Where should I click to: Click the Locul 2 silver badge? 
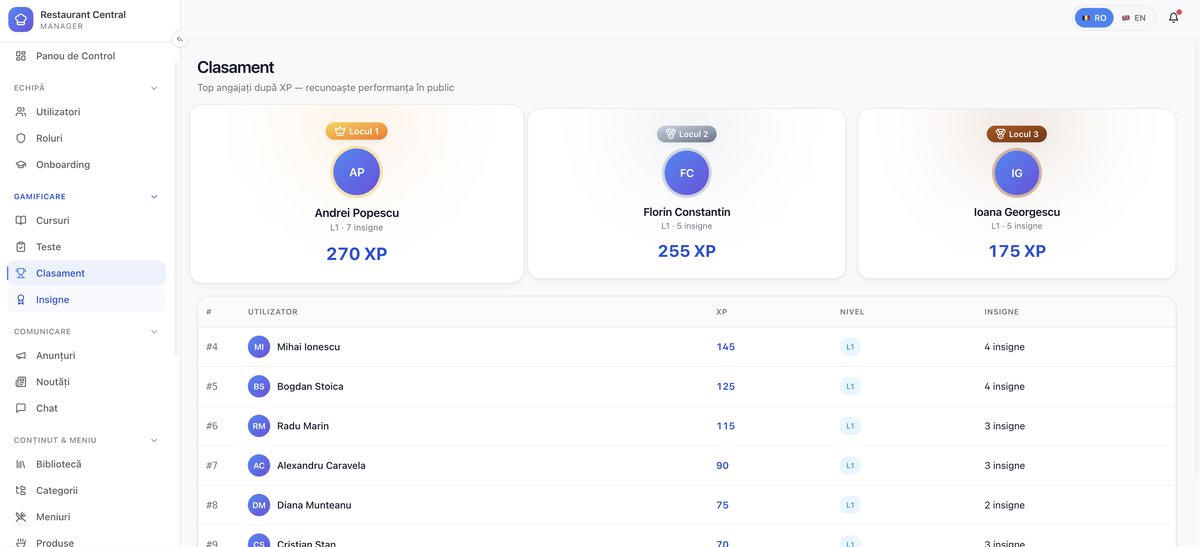[687, 134]
